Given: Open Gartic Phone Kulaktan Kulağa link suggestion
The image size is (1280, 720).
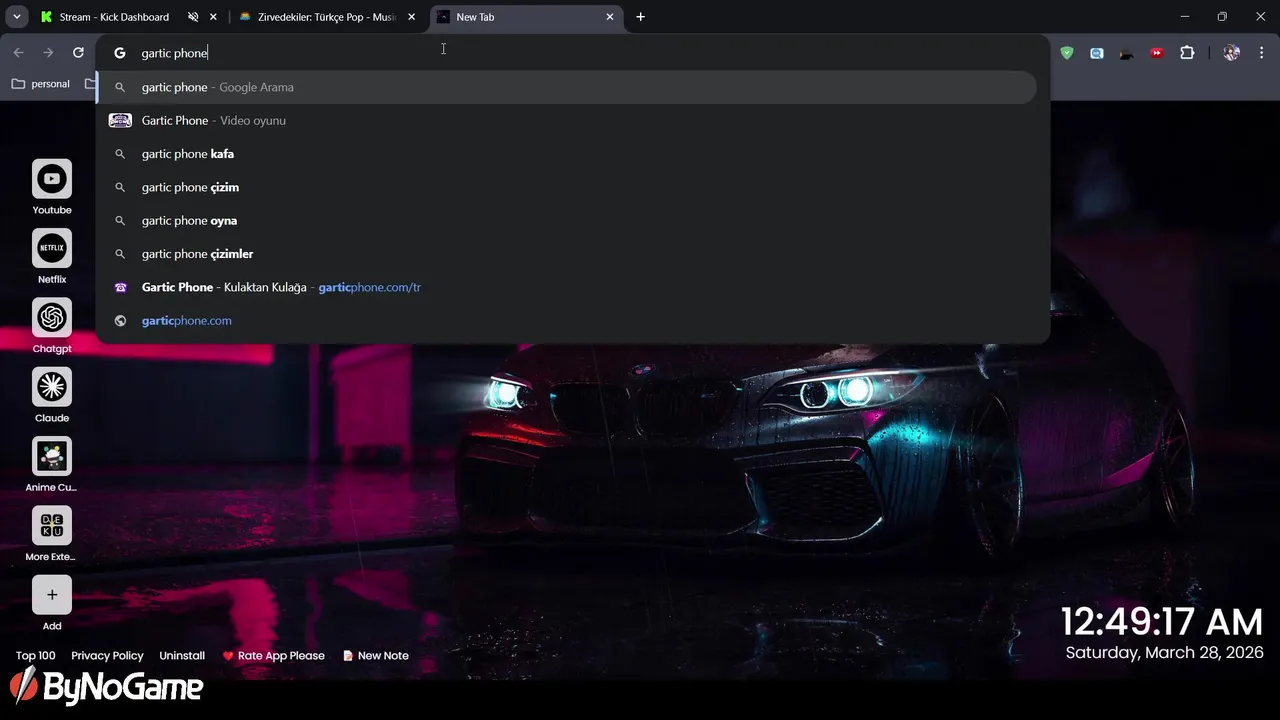Looking at the screenshot, I should [566, 287].
